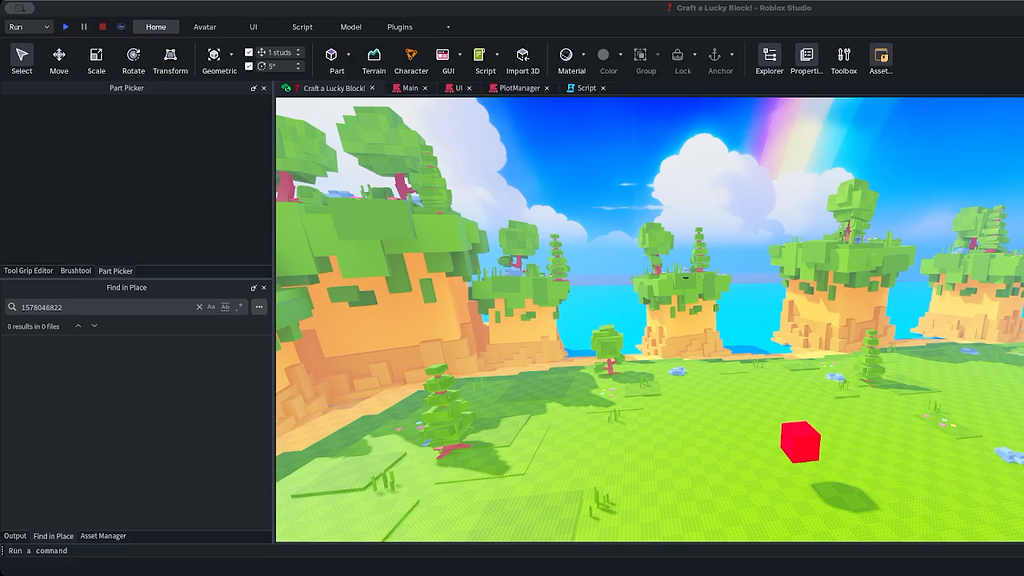Click the gray Color swatch
The image size is (1024, 576).
[603, 55]
